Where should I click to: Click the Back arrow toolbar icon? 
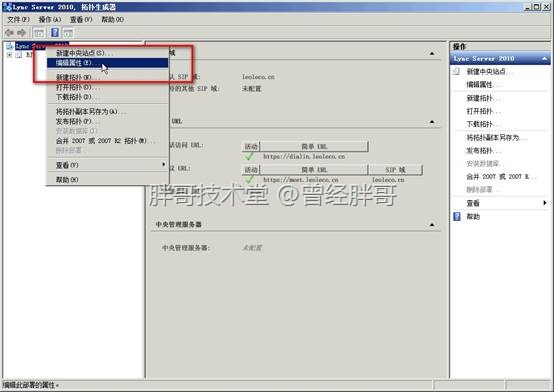10,33
